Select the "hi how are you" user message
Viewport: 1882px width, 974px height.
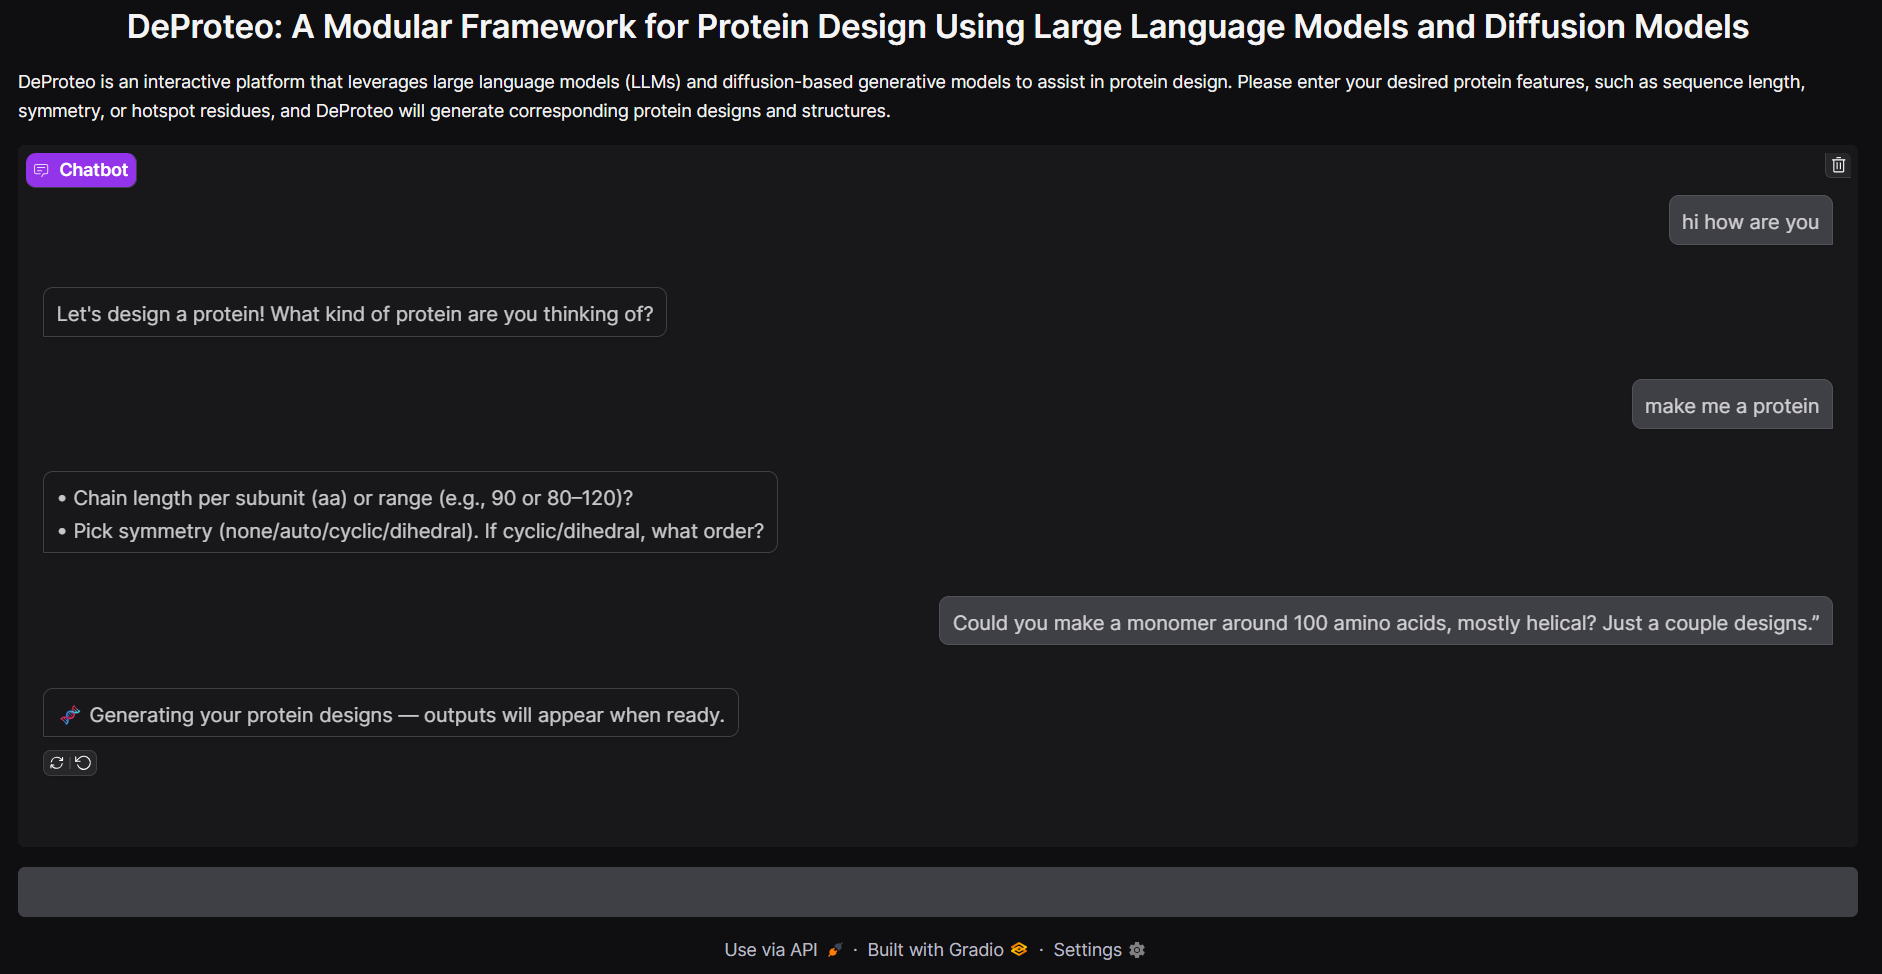point(1750,222)
